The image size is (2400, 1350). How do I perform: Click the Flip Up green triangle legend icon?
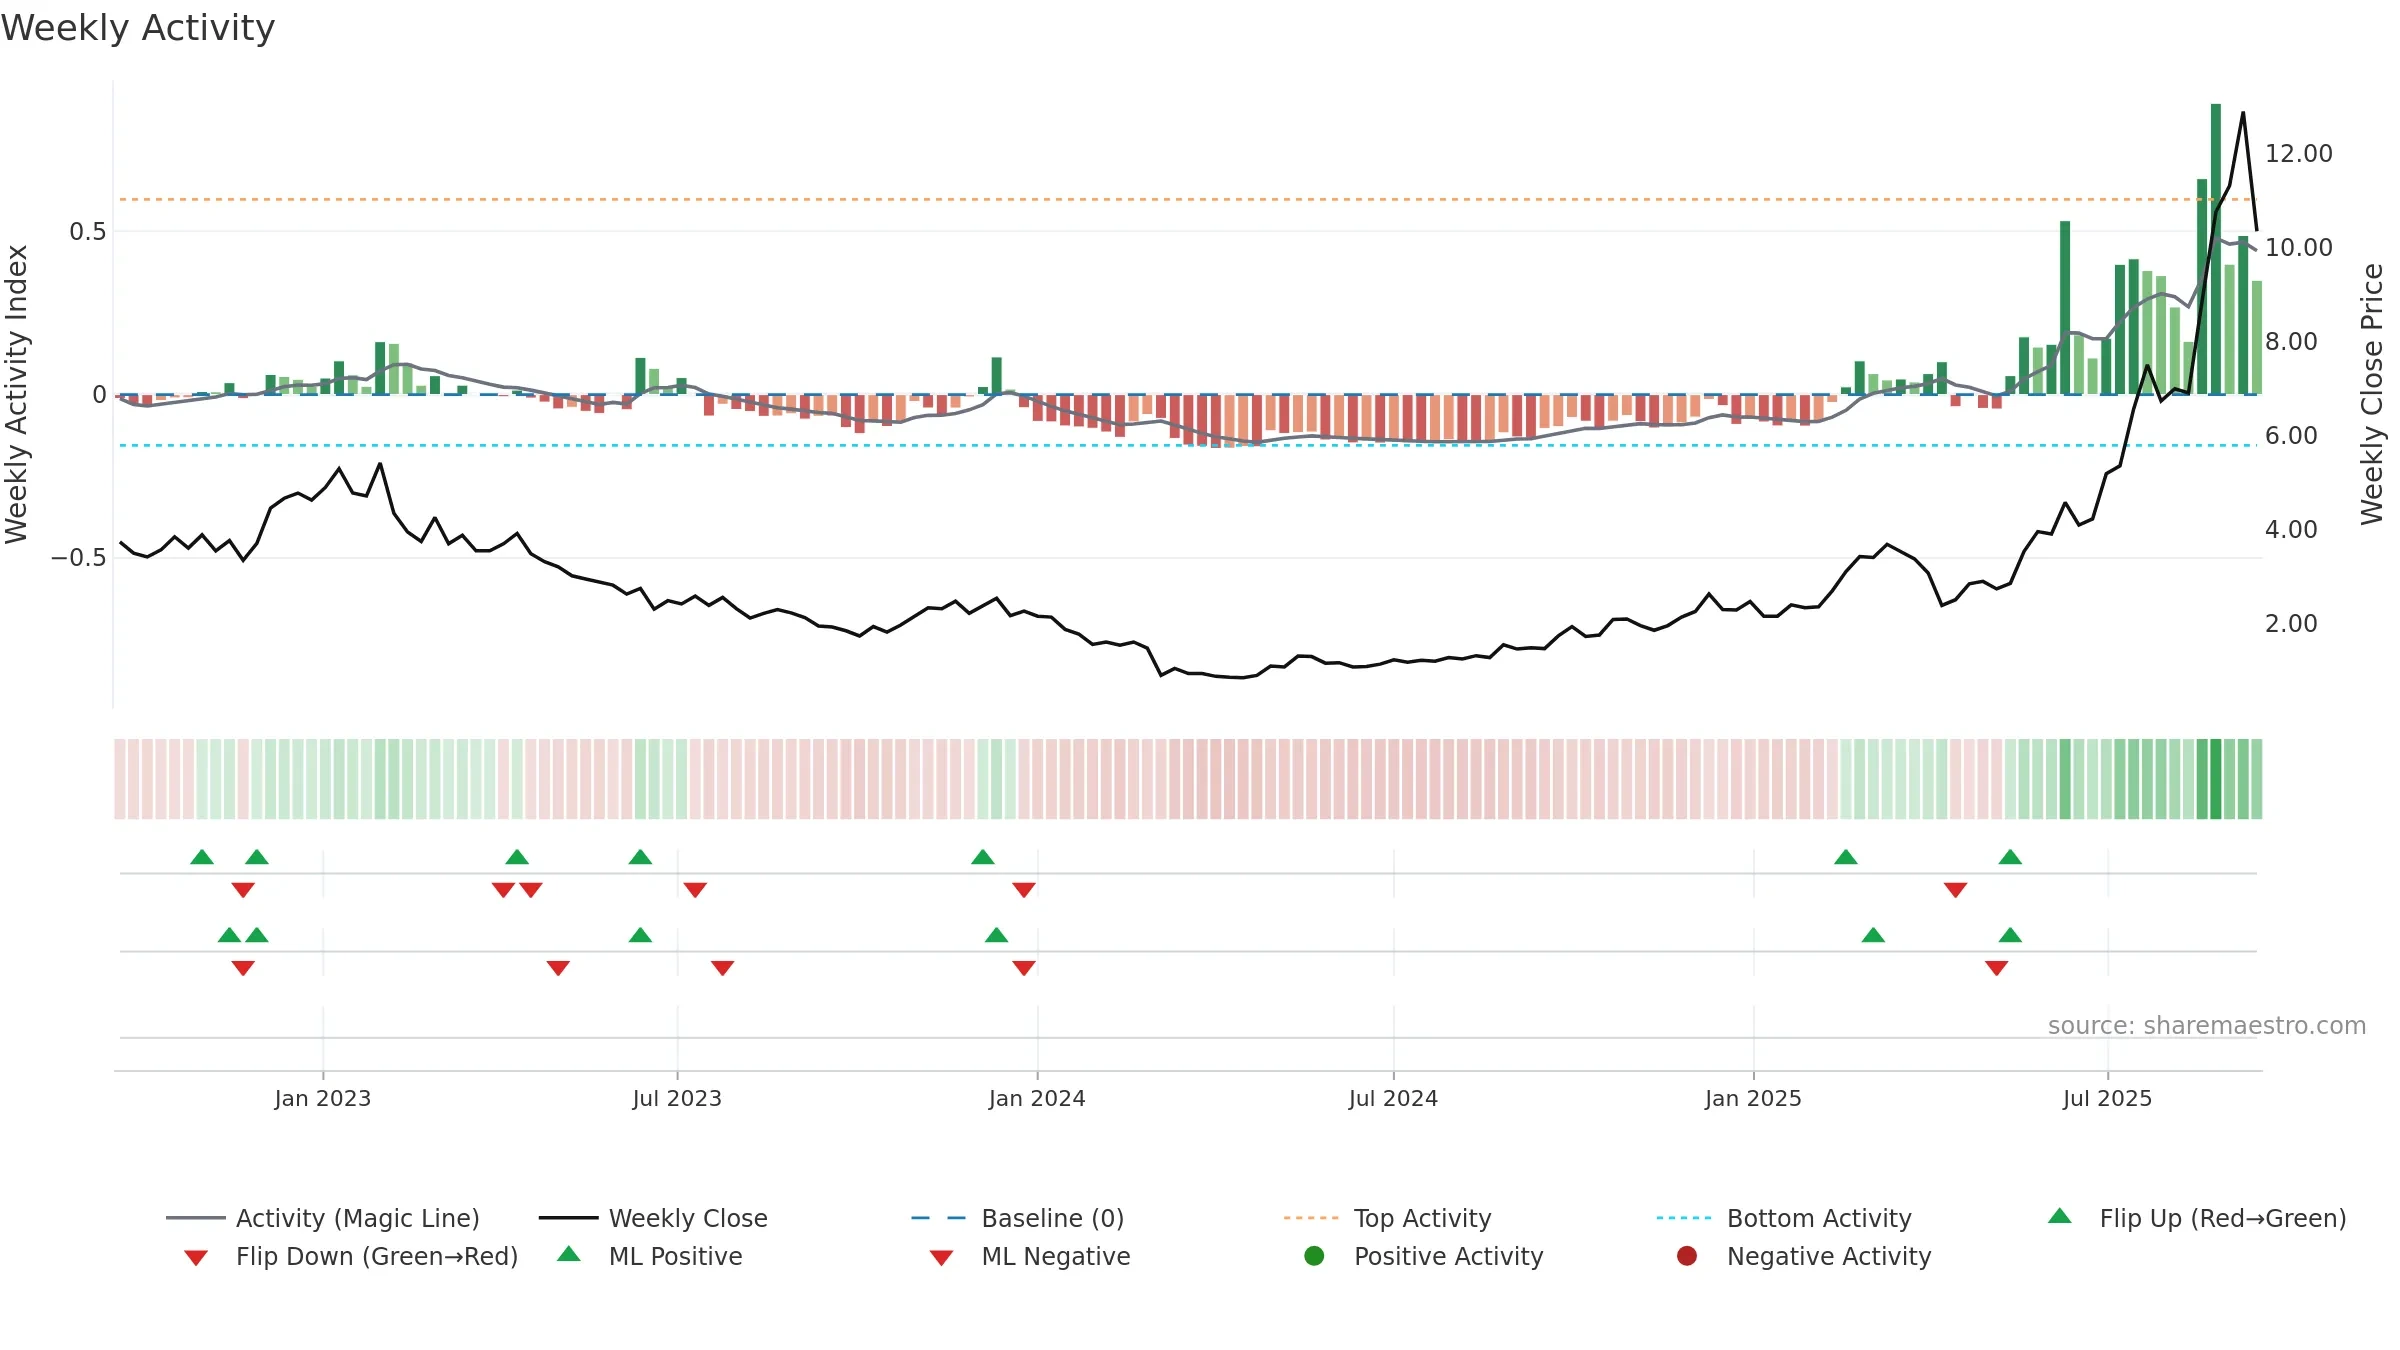click(2059, 1216)
